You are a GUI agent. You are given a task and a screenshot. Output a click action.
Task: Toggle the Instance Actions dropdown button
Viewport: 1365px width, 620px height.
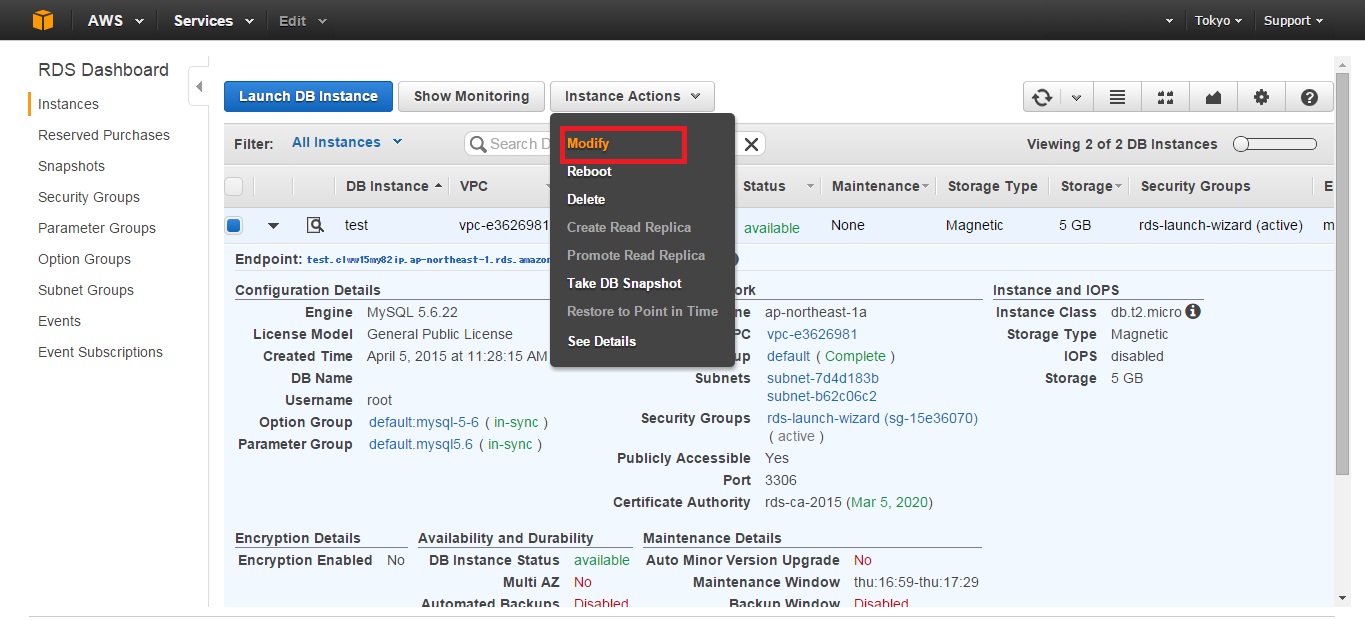click(x=632, y=96)
